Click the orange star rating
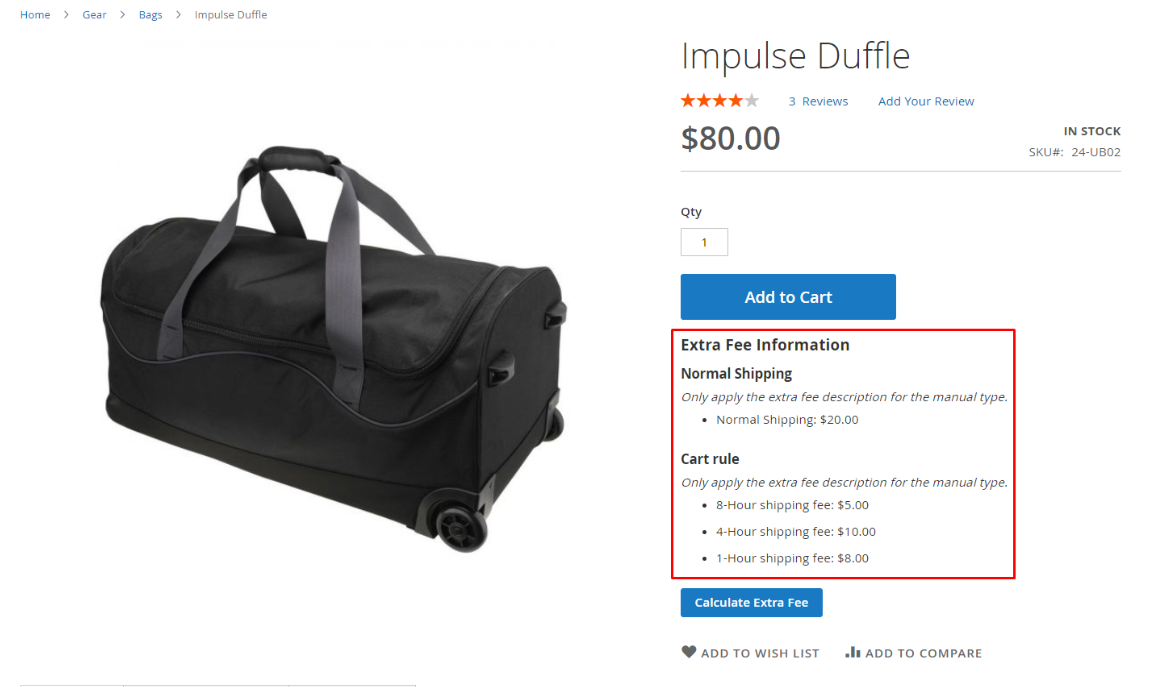This screenshot has height=687, width=1155. (x=719, y=101)
